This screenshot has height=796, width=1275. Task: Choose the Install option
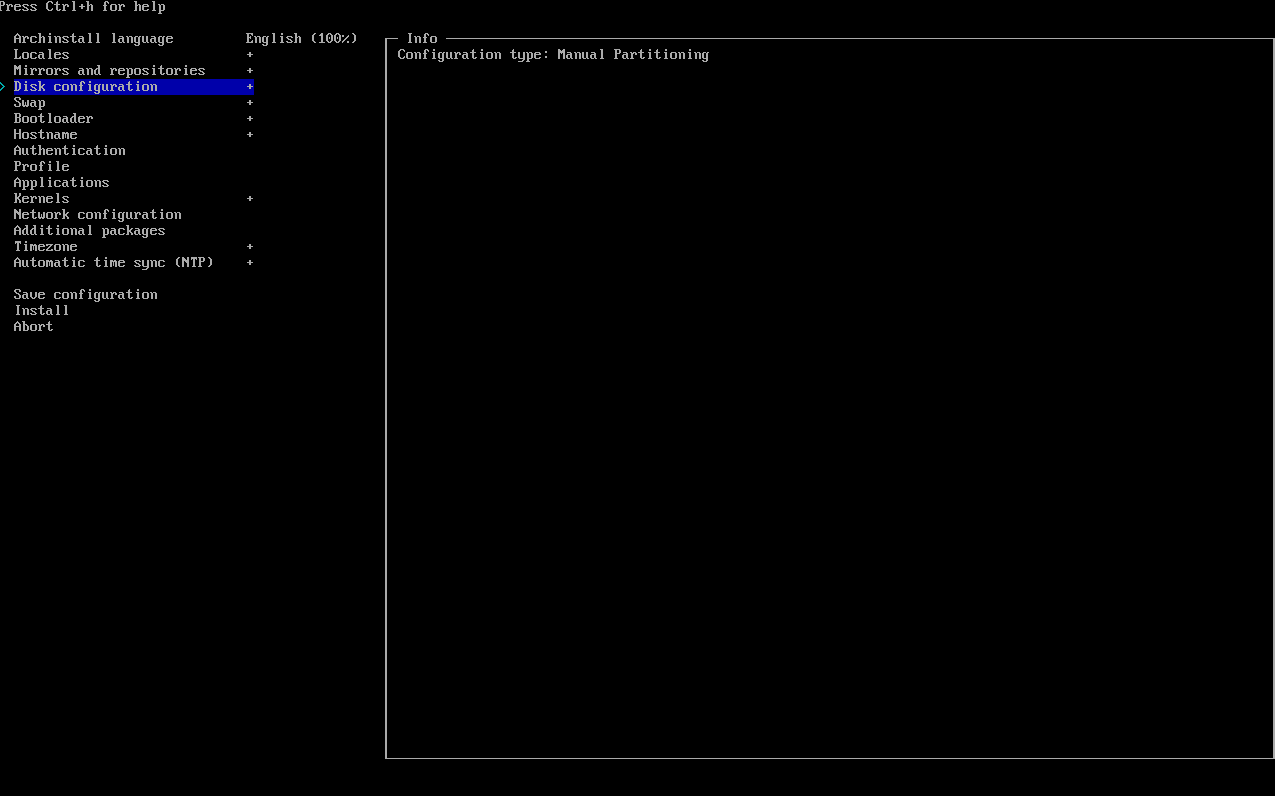[x=41, y=310]
